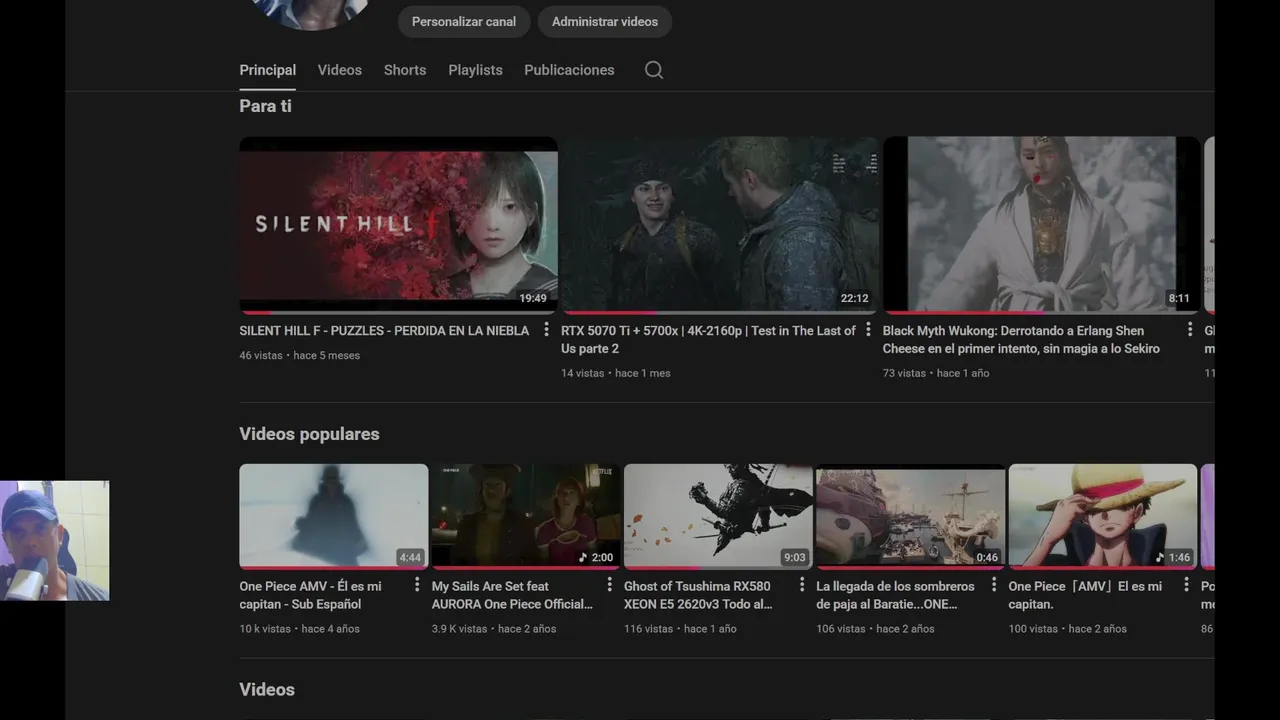The width and height of the screenshot is (1280, 720).
Task: Play the 4:44 One Piece AMV thumbnail
Action: click(334, 516)
